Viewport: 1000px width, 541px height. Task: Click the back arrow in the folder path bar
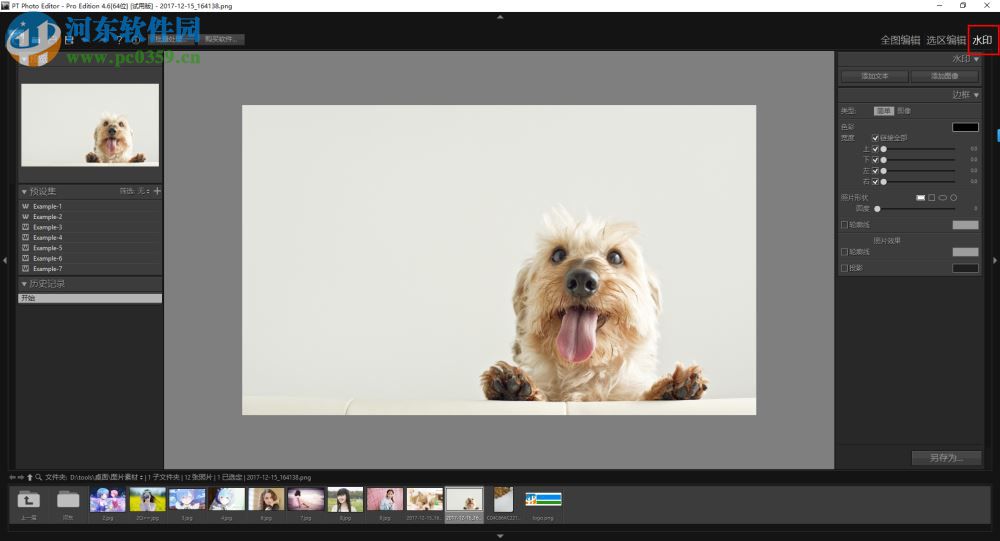(12, 477)
